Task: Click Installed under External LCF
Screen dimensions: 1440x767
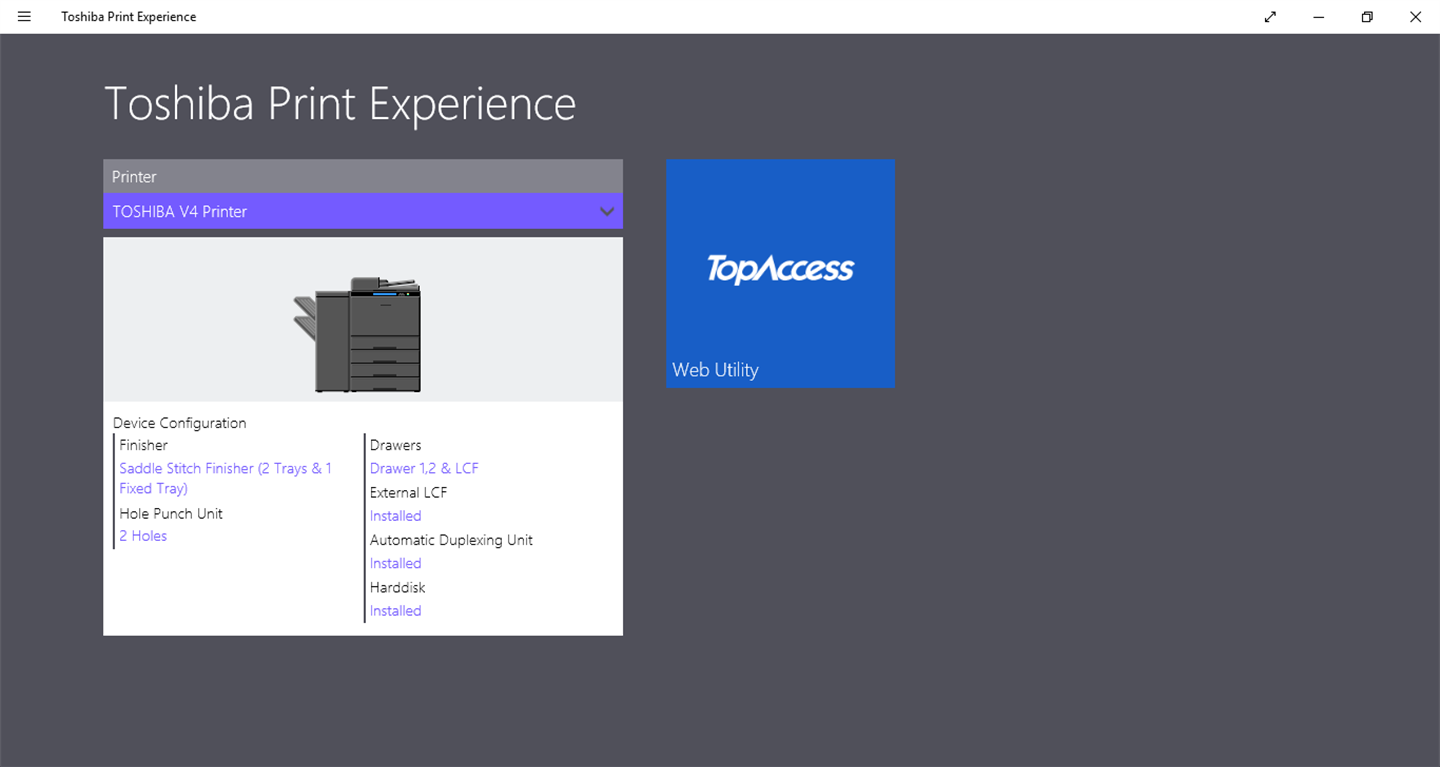Action: click(395, 516)
